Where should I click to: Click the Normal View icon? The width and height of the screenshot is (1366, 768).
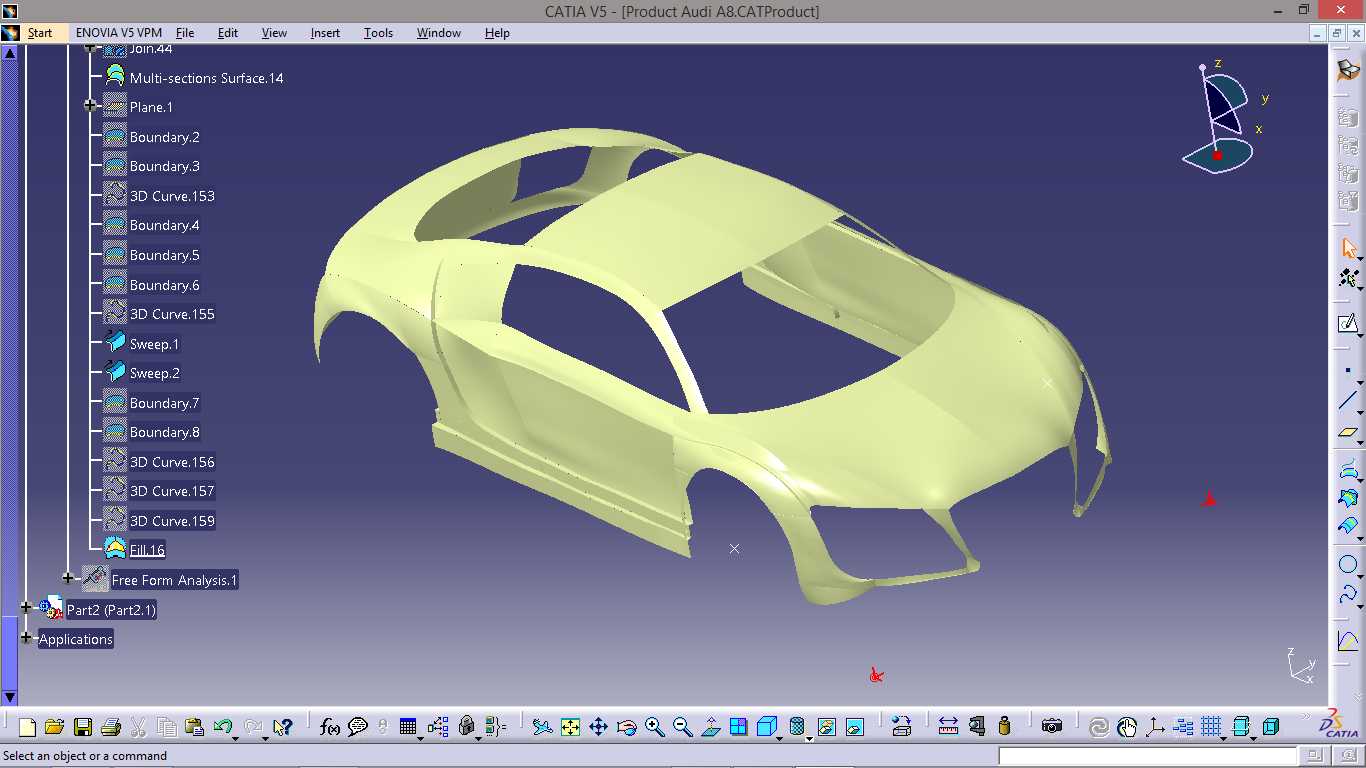[710, 727]
